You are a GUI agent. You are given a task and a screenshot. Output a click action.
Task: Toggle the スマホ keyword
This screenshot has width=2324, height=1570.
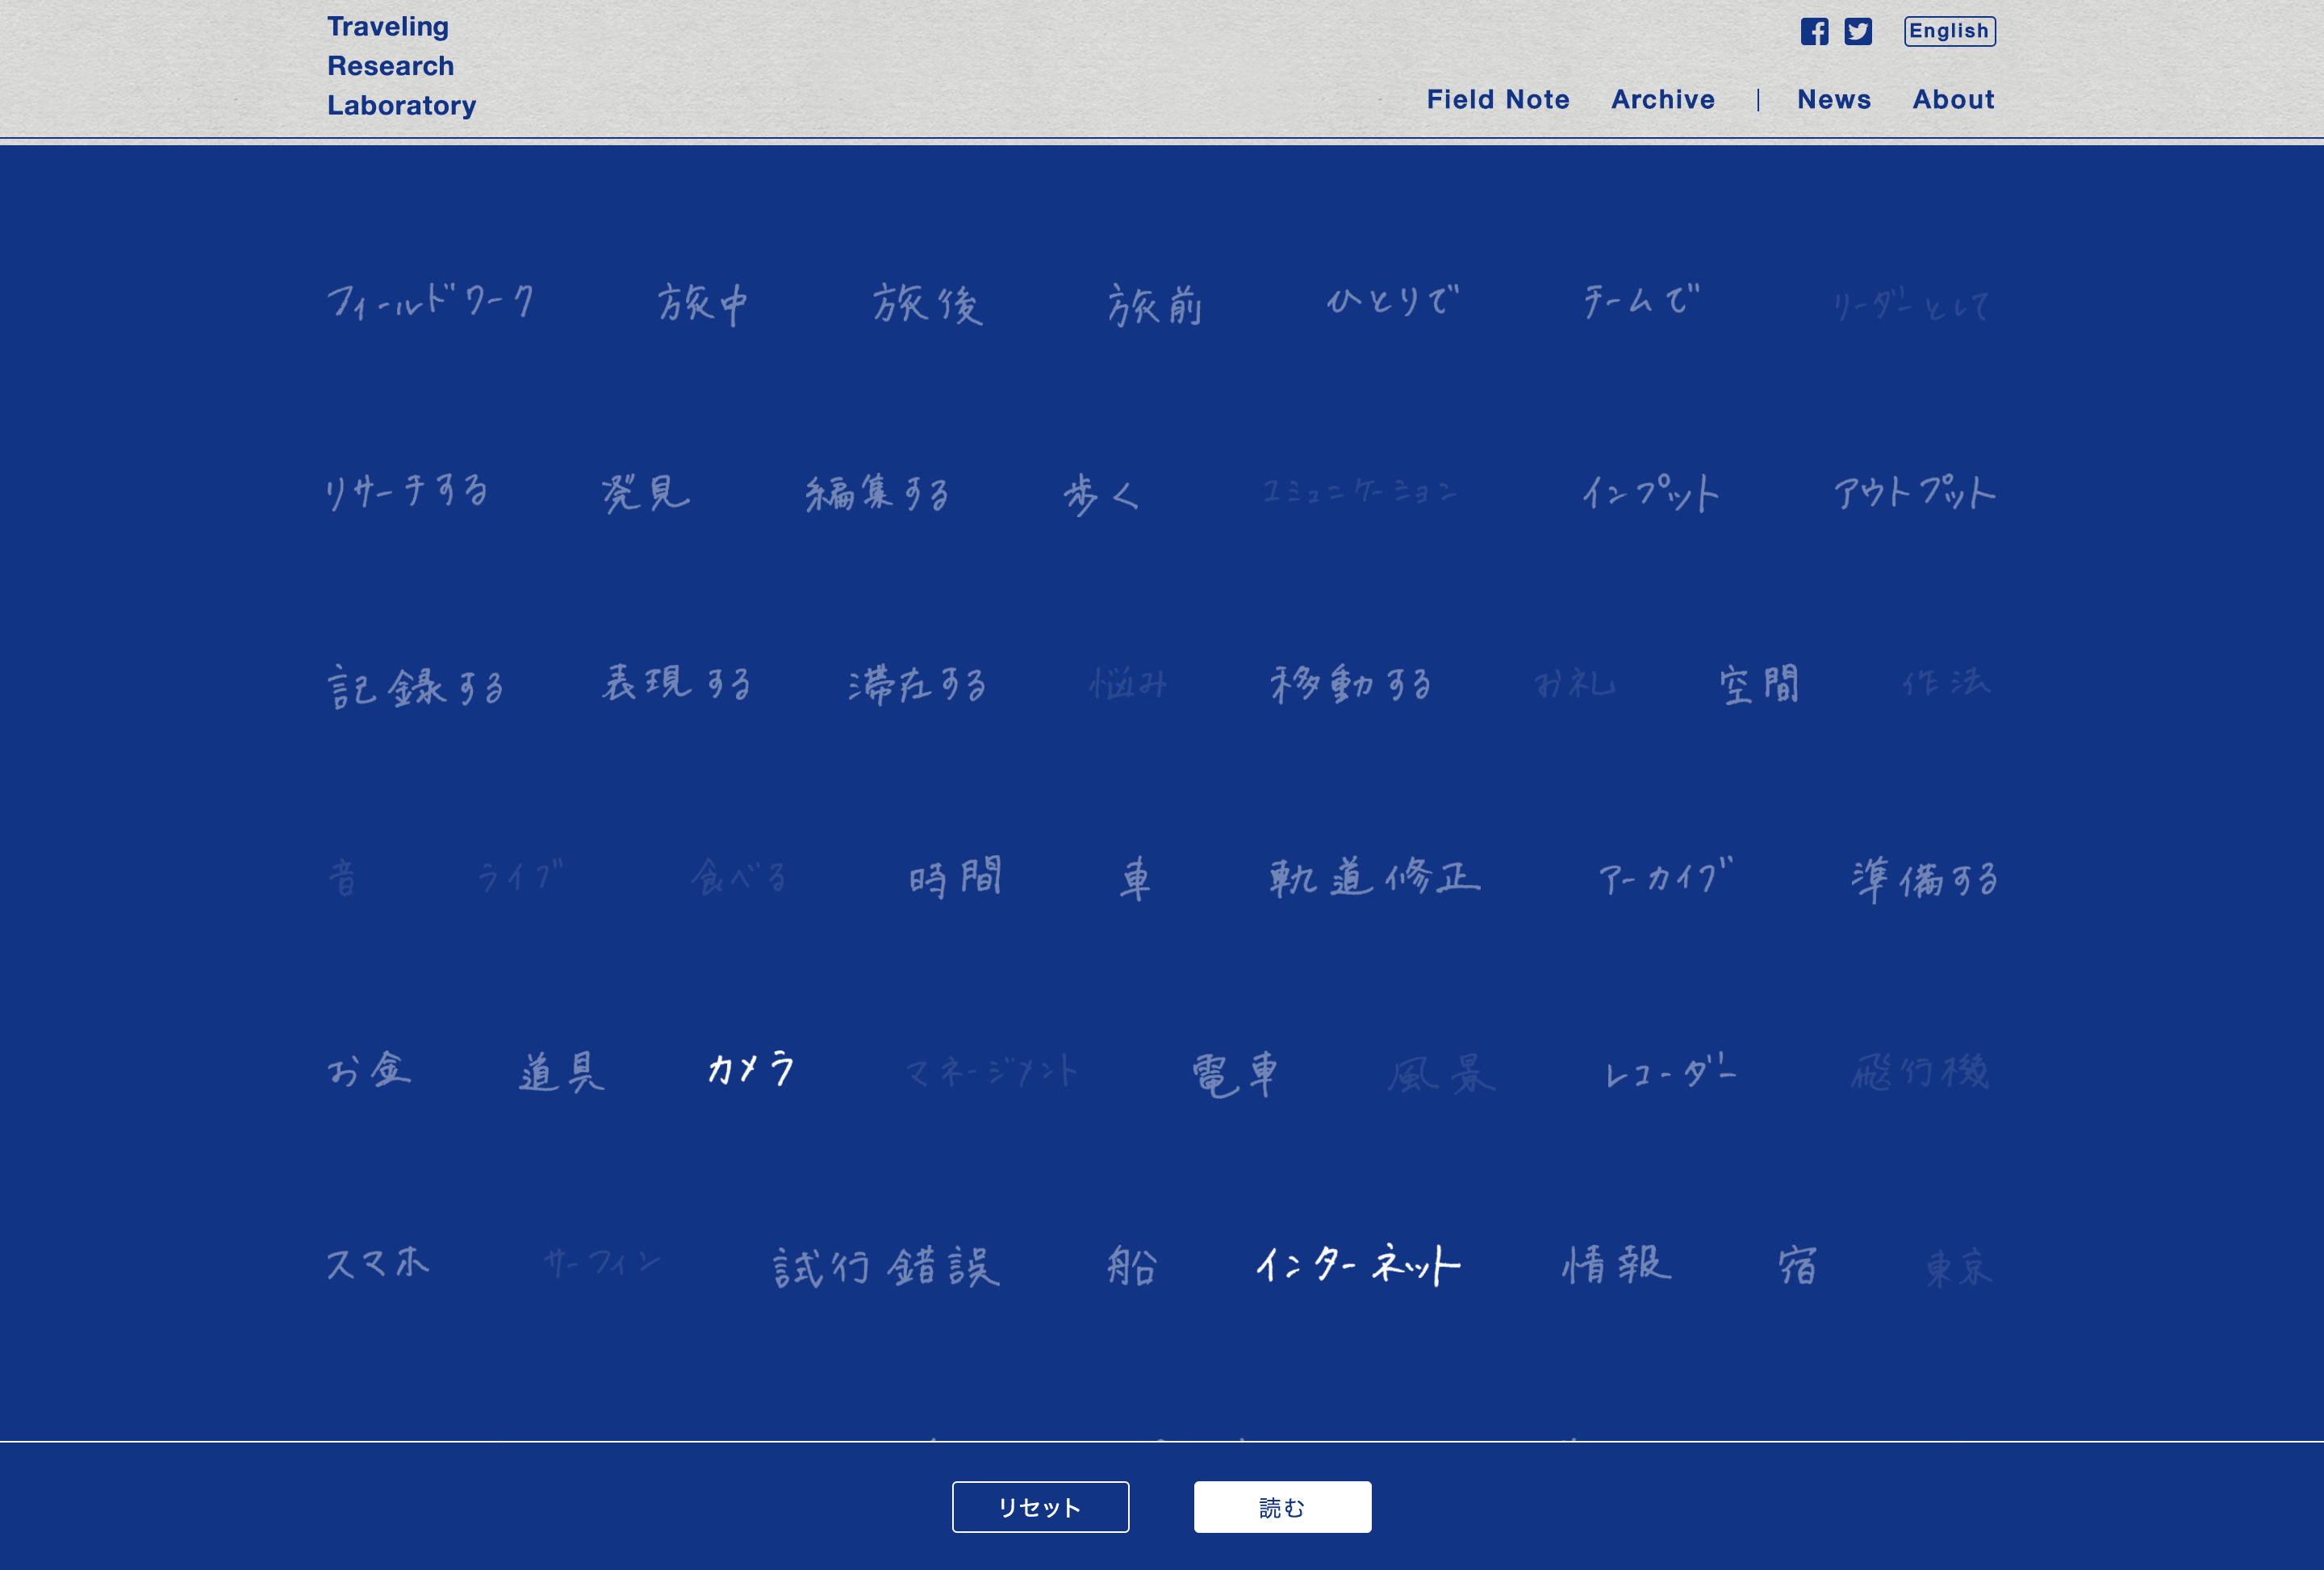click(x=378, y=1263)
